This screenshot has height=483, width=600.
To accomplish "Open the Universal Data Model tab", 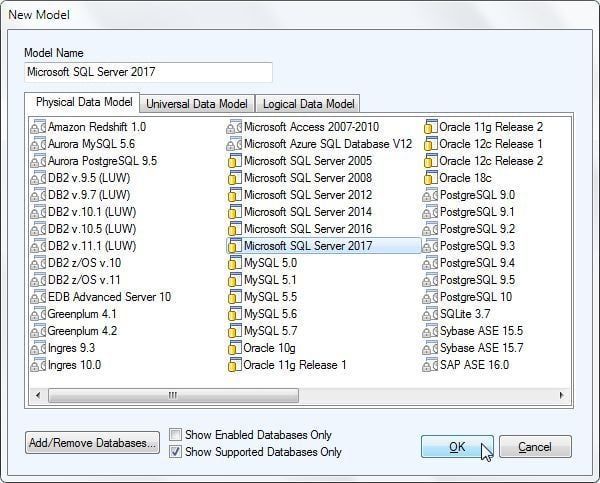I will pyautogui.click(x=197, y=104).
